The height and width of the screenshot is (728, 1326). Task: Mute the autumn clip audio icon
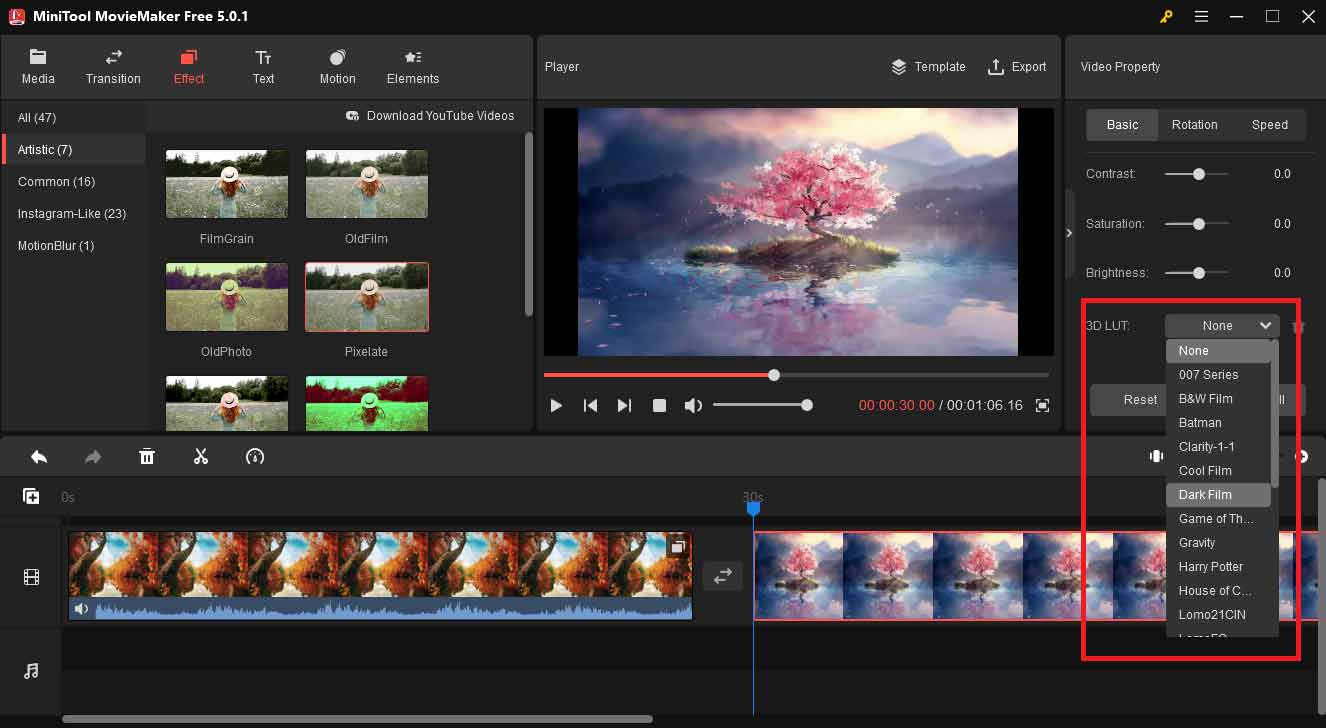[81, 608]
